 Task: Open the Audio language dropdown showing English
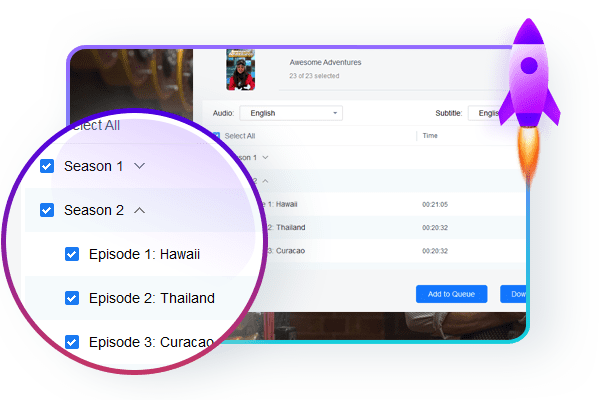tap(291, 113)
